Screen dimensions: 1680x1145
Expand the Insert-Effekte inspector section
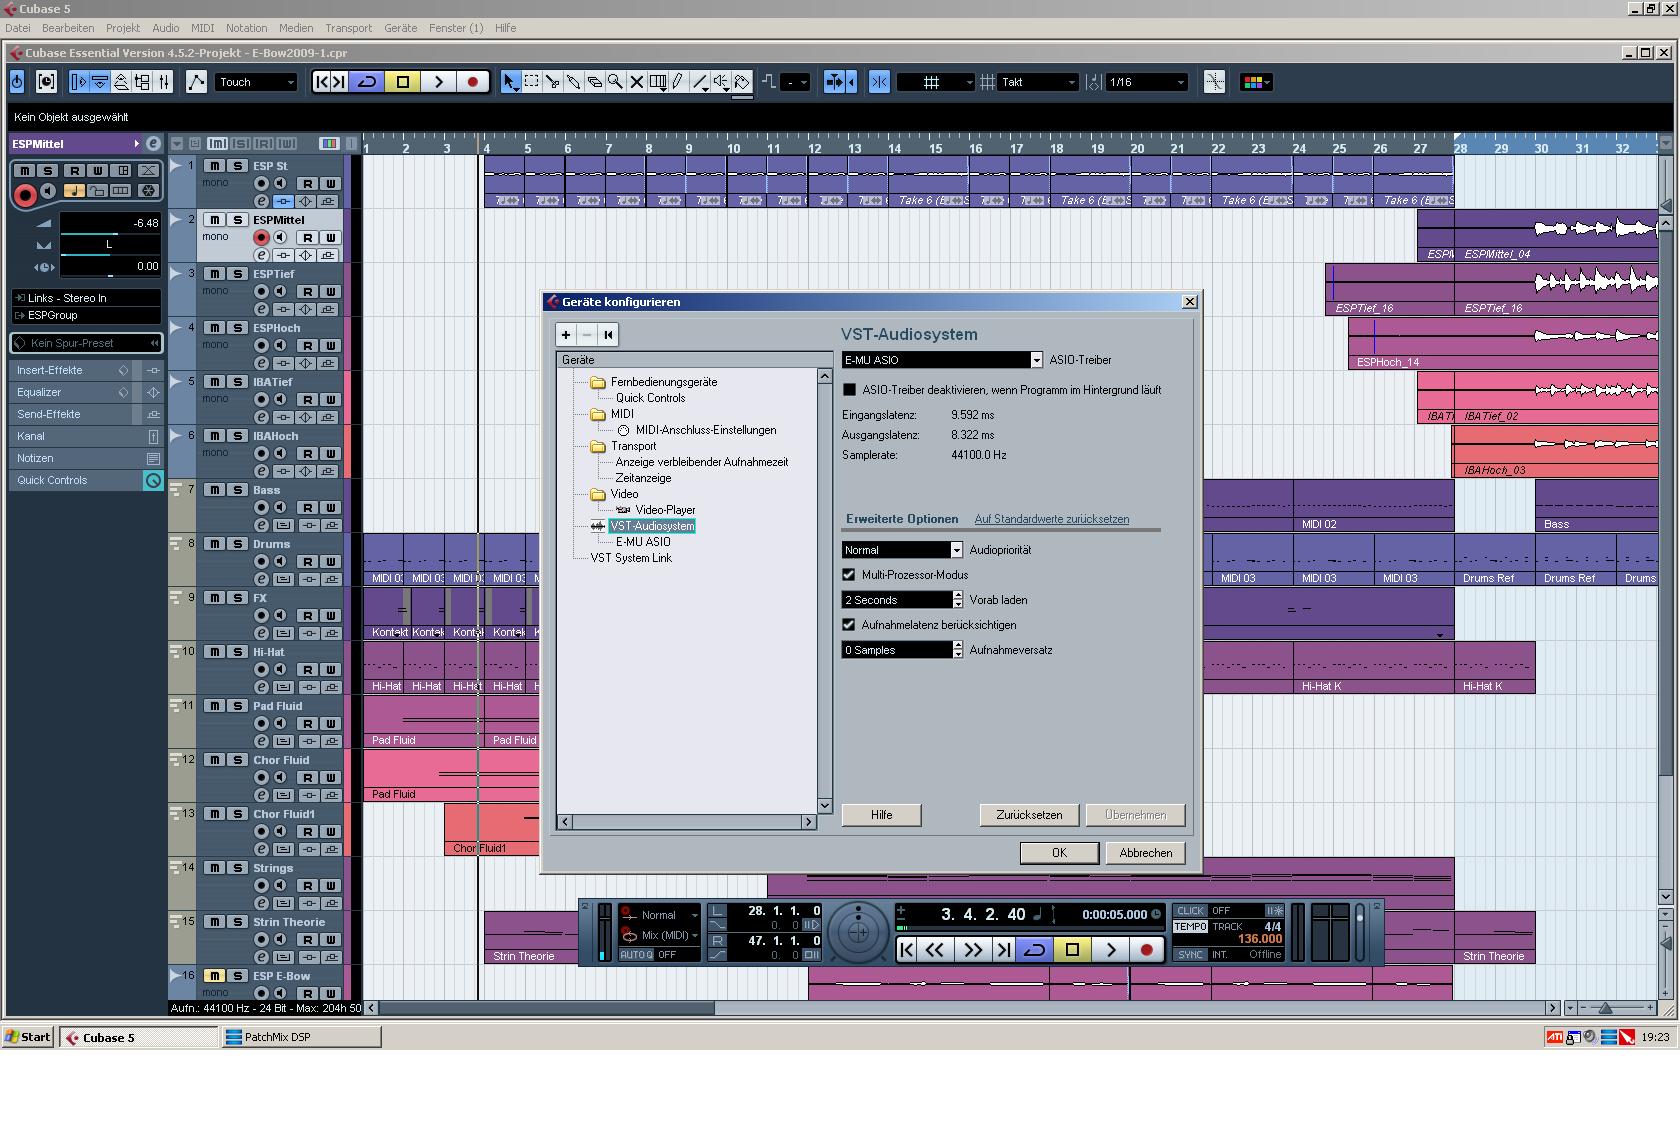[86, 370]
